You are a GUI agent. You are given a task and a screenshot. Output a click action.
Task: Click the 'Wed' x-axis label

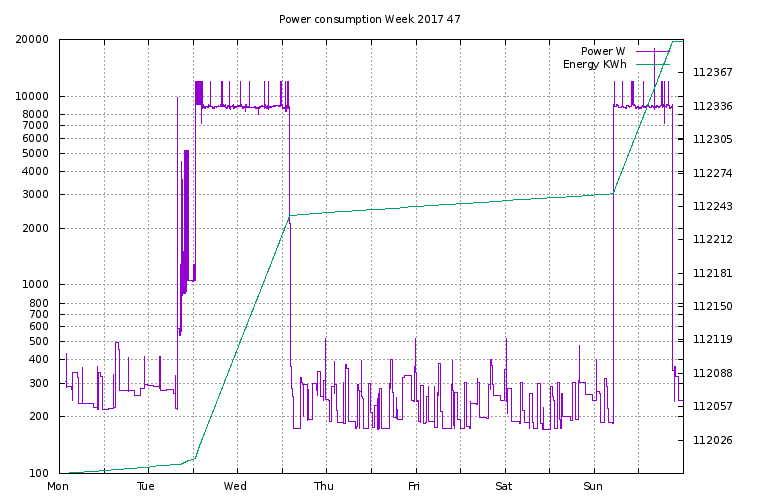(235, 486)
